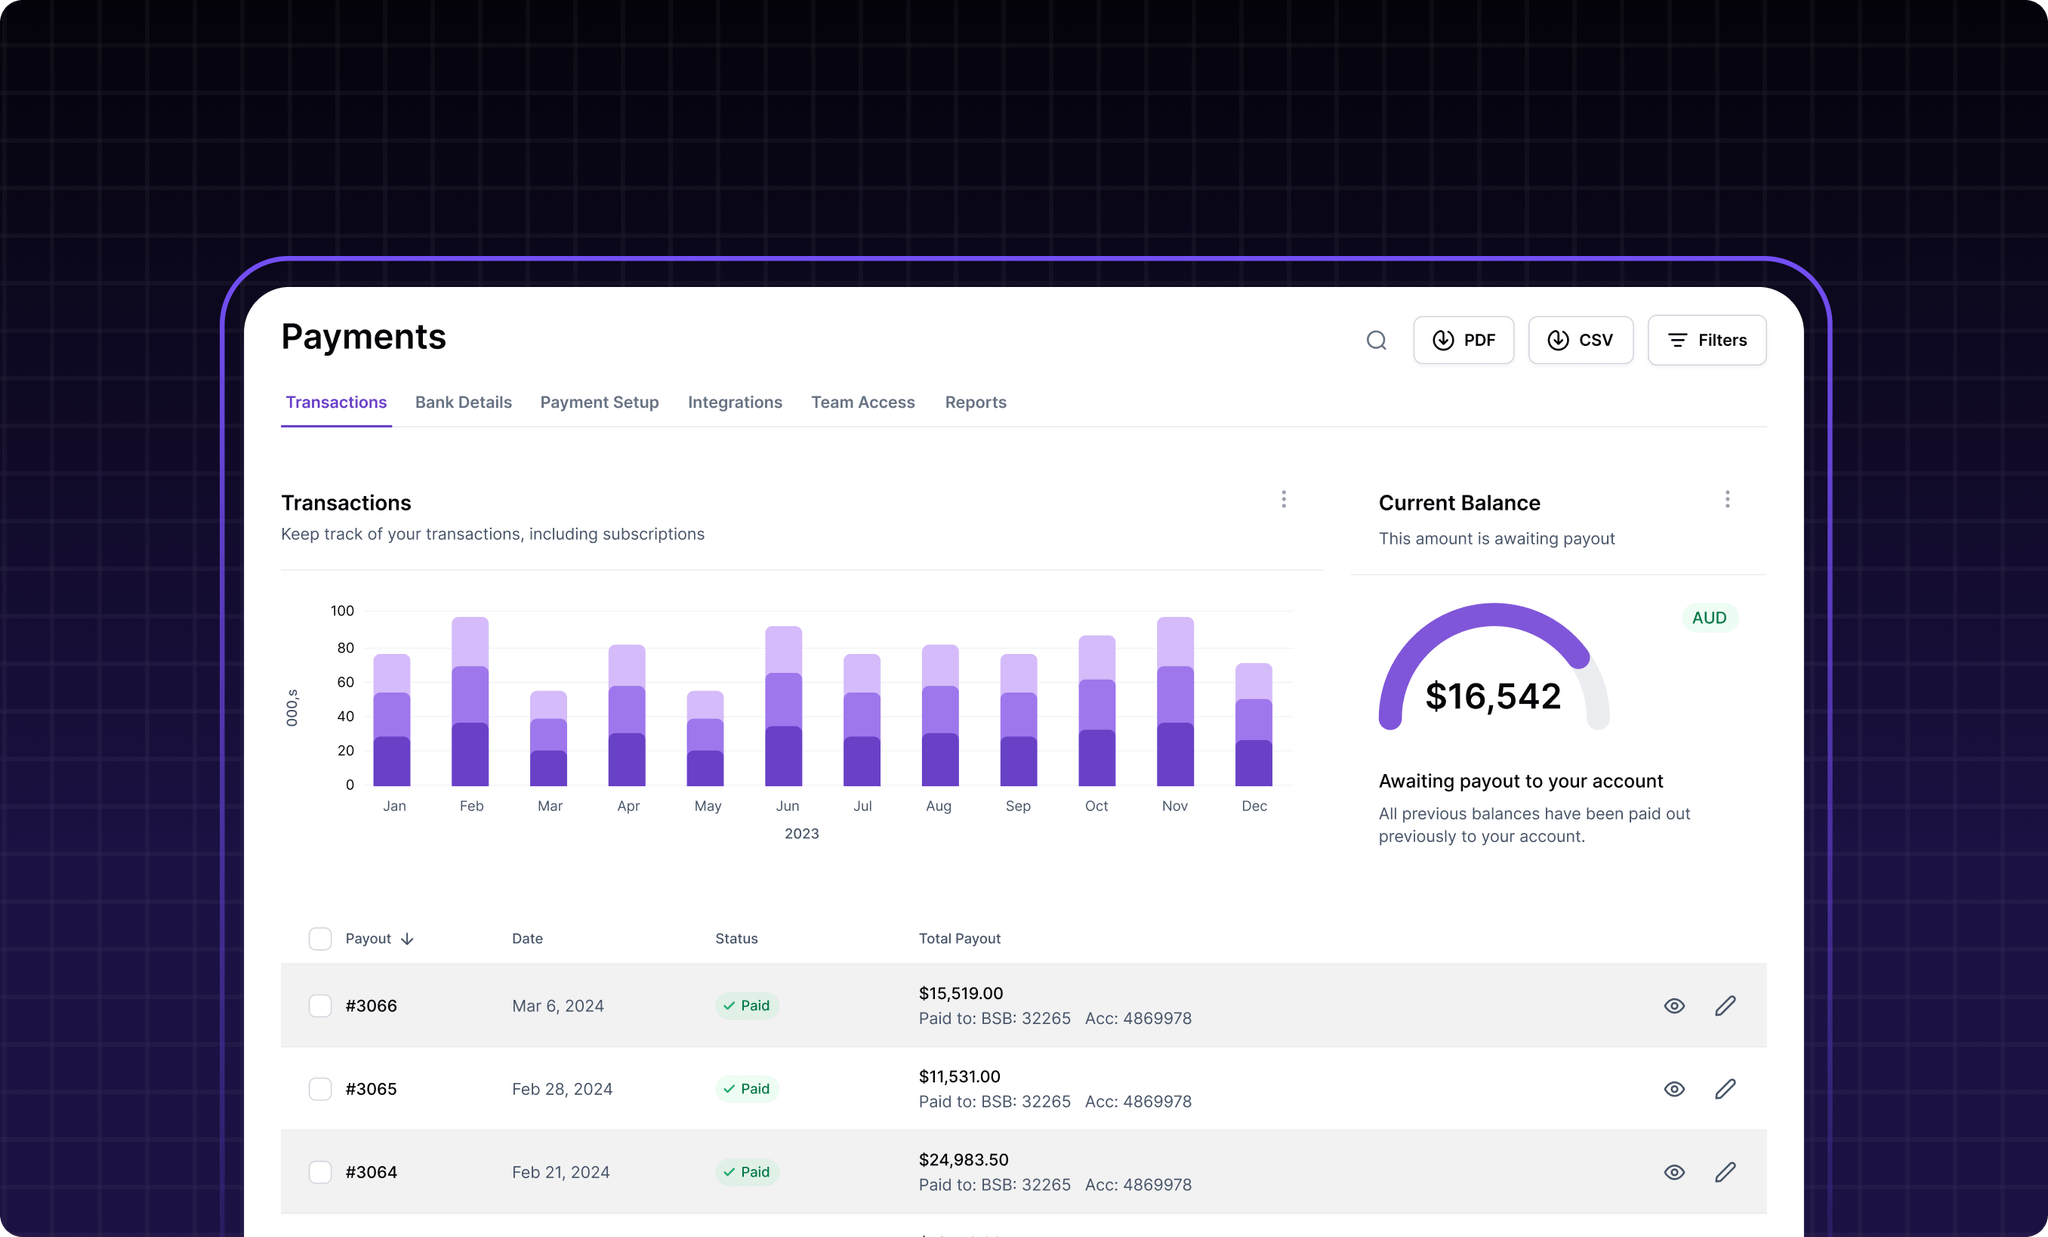Edit payout #3066 with pencil icon
Viewport: 2048px width, 1237px height.
1725,1006
